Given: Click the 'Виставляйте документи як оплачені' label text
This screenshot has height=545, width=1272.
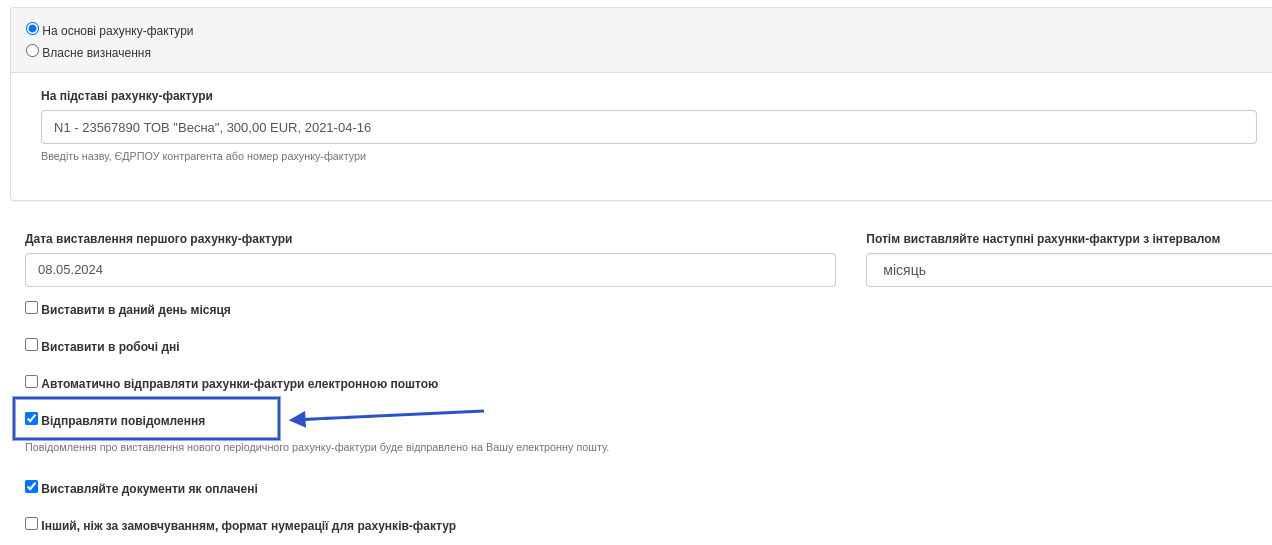Looking at the screenshot, I should [150, 489].
